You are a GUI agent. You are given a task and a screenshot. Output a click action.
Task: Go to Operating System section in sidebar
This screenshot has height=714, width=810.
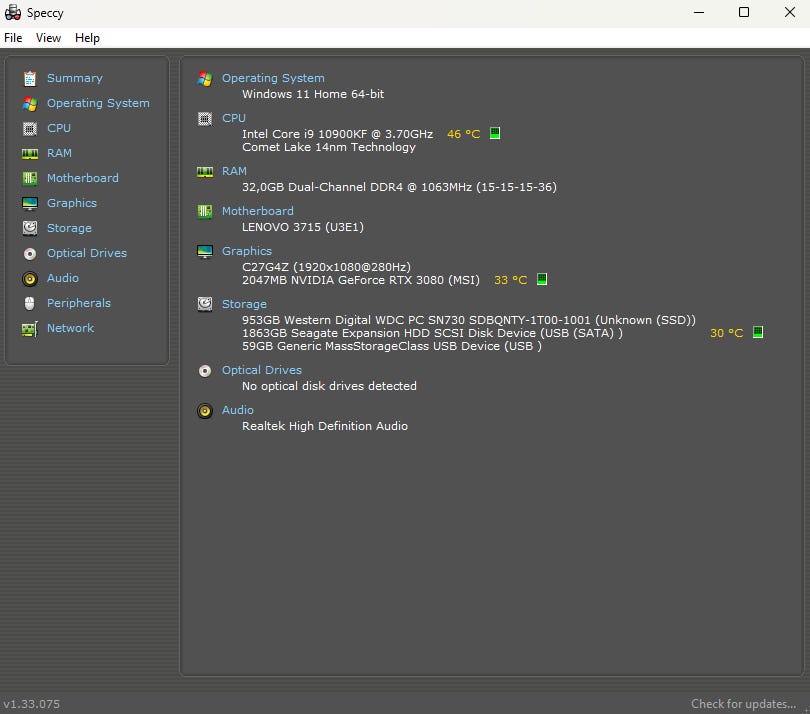(x=98, y=103)
